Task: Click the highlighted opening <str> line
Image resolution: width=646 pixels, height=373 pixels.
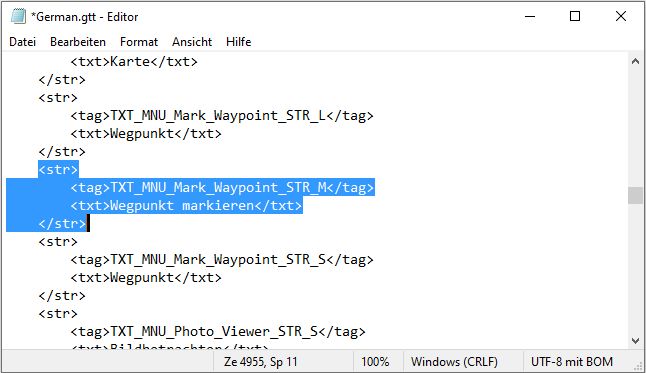Action: pyautogui.click(x=58, y=170)
